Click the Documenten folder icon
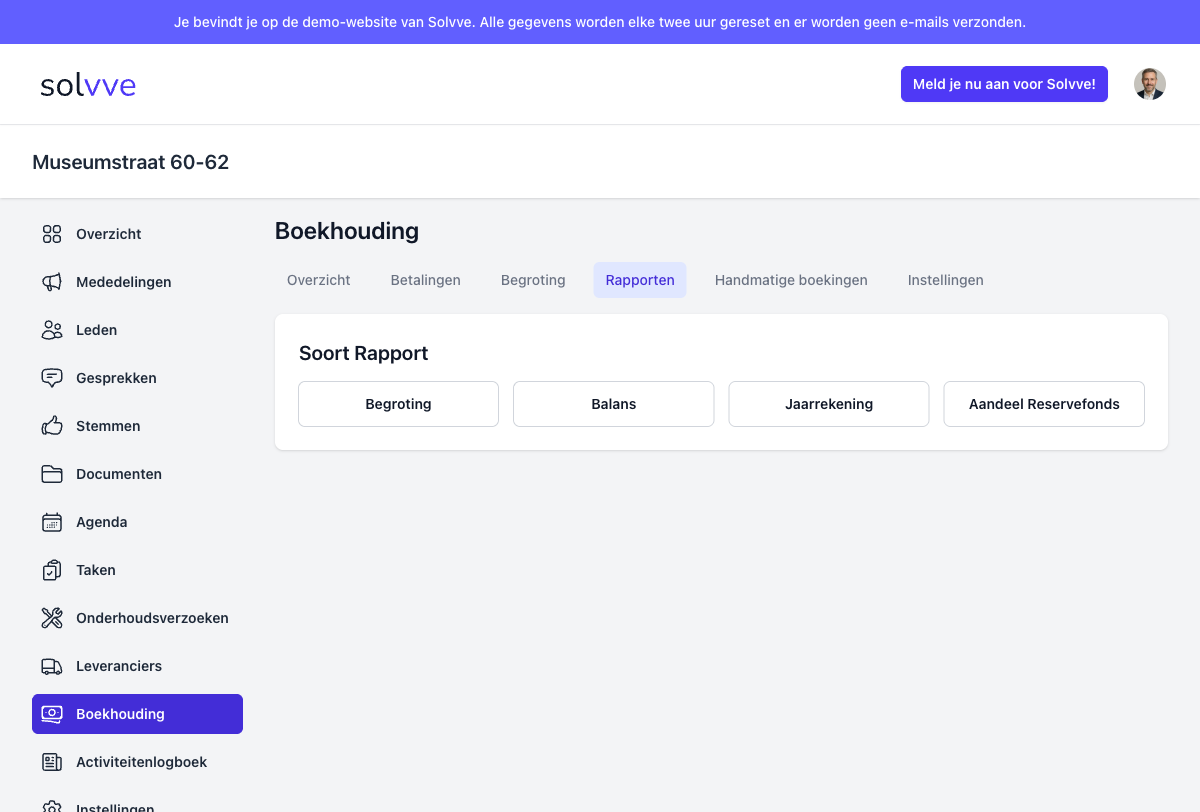 52,474
